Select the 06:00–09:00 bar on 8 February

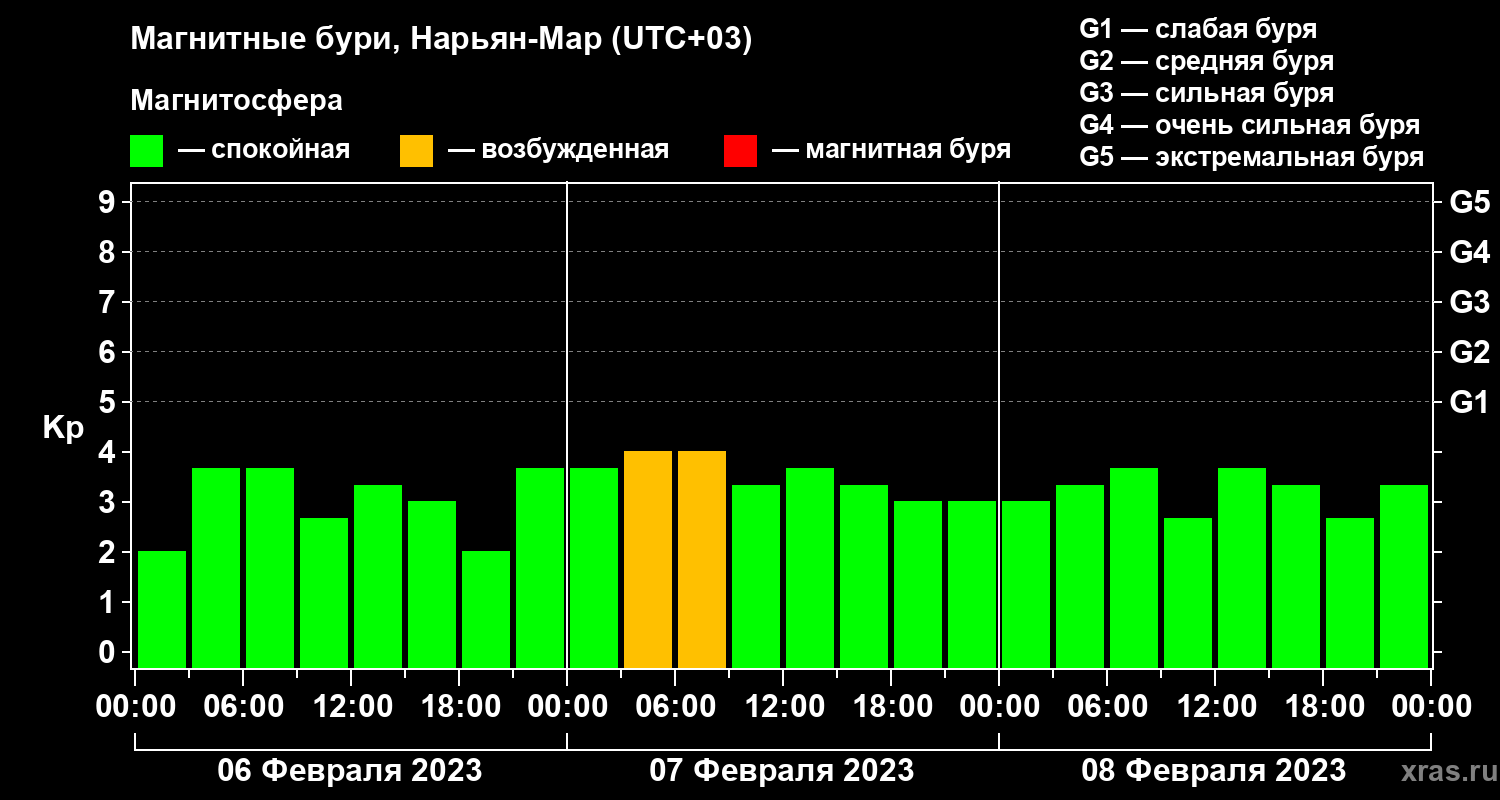[1134, 568]
